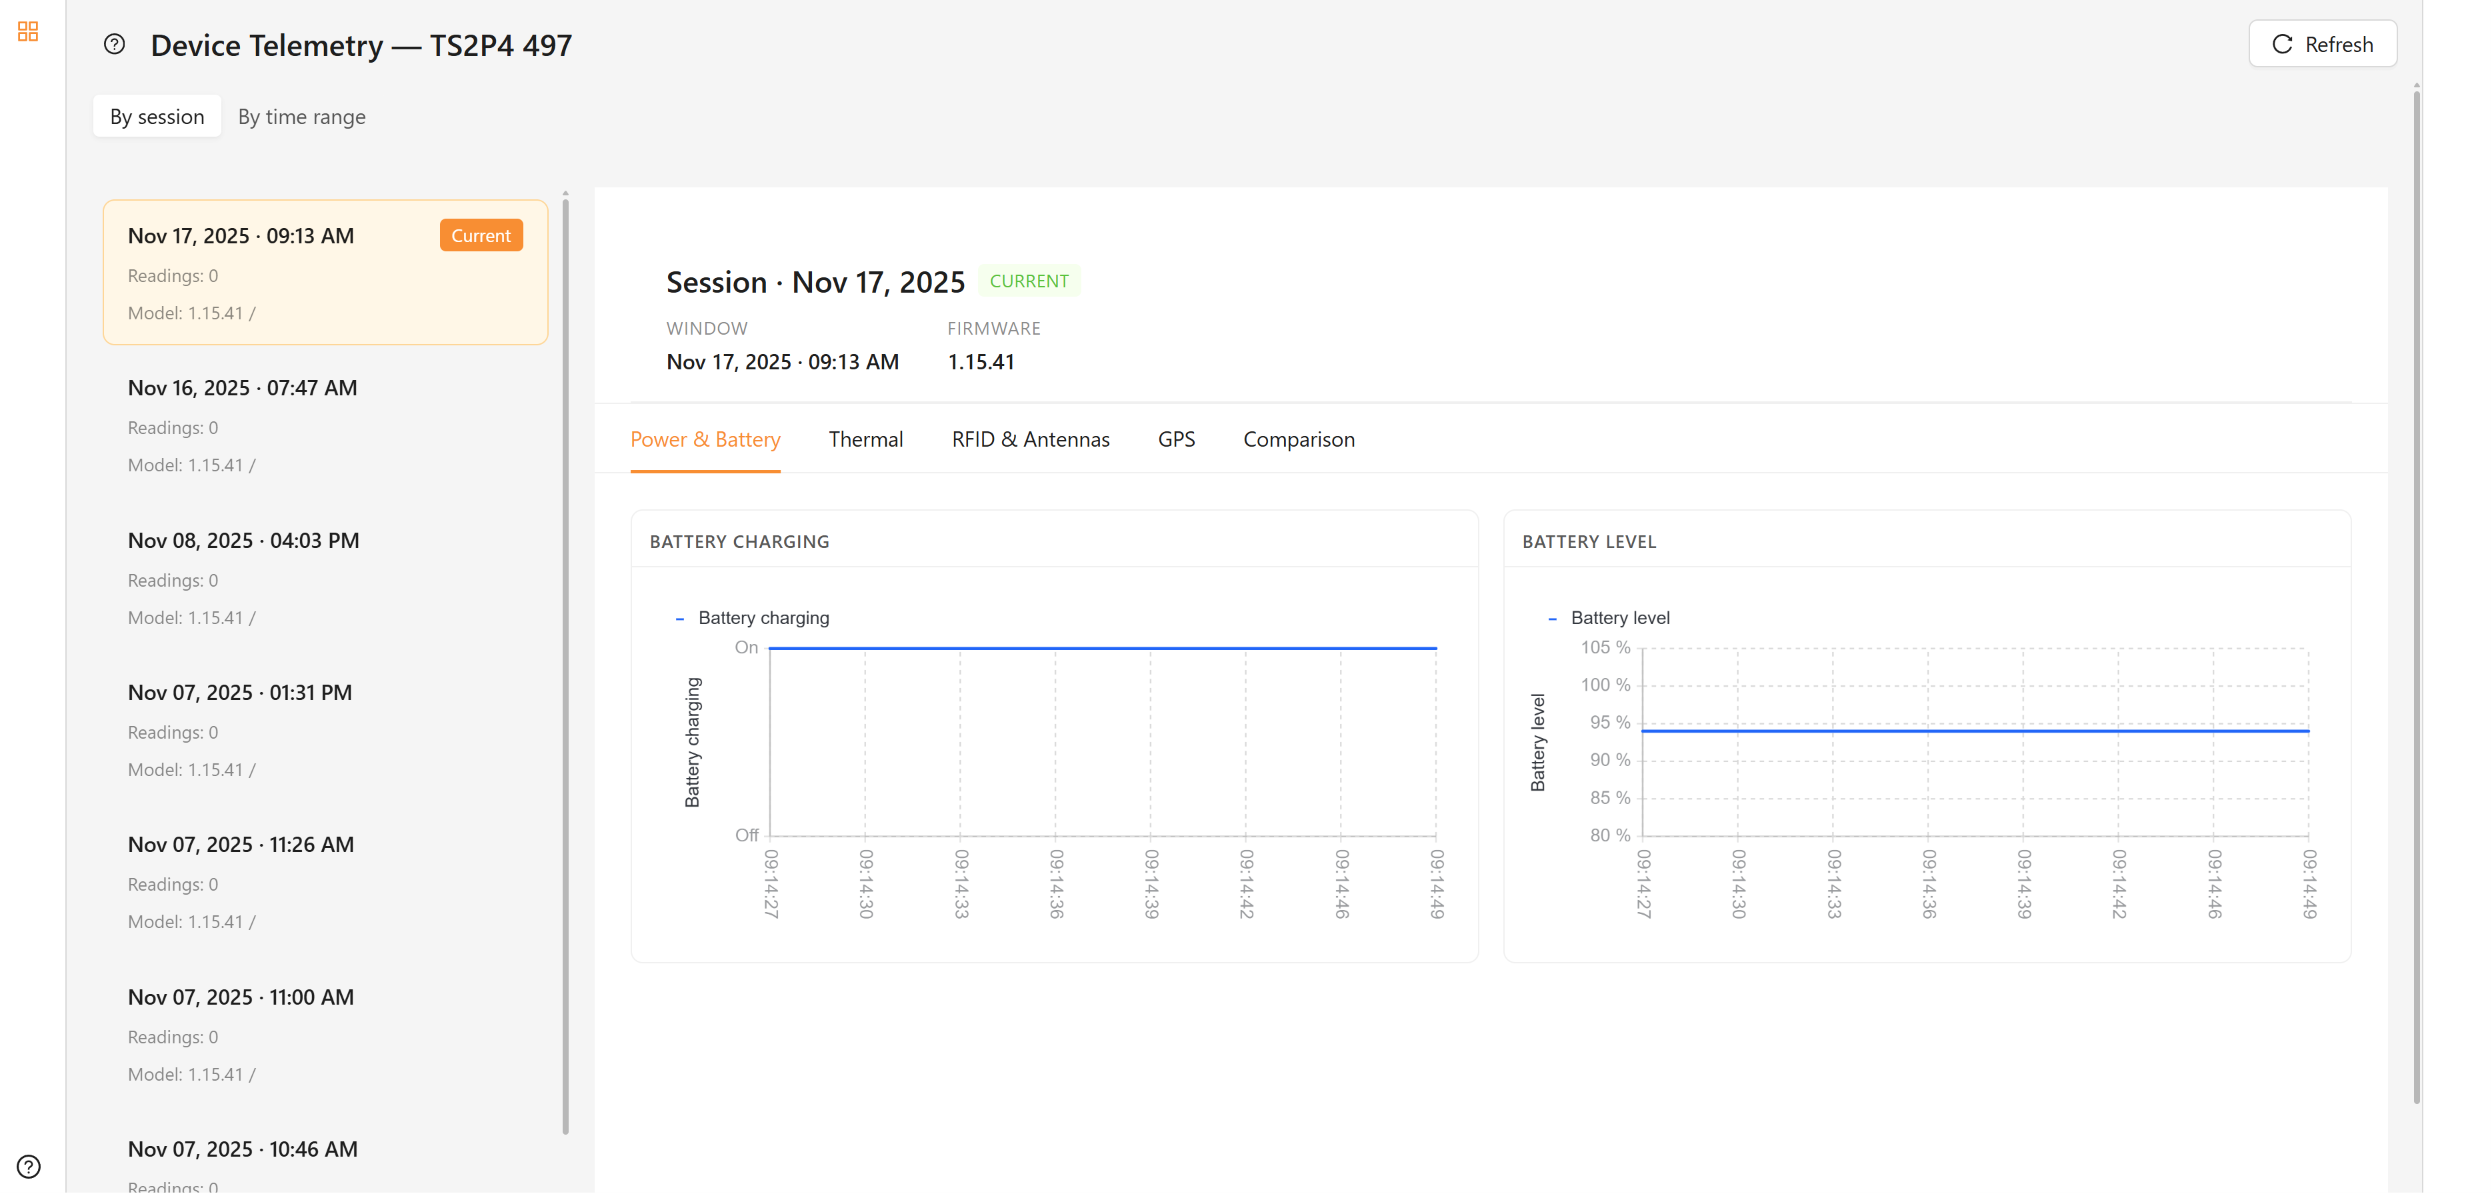Click the Off axis label in charging chart

tap(747, 835)
